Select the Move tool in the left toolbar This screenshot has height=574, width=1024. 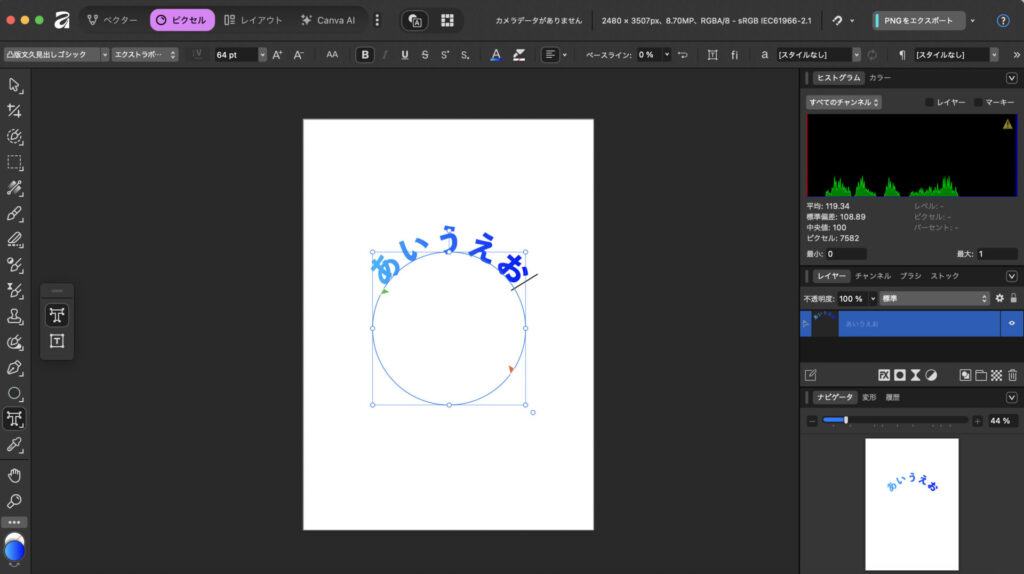(15, 85)
